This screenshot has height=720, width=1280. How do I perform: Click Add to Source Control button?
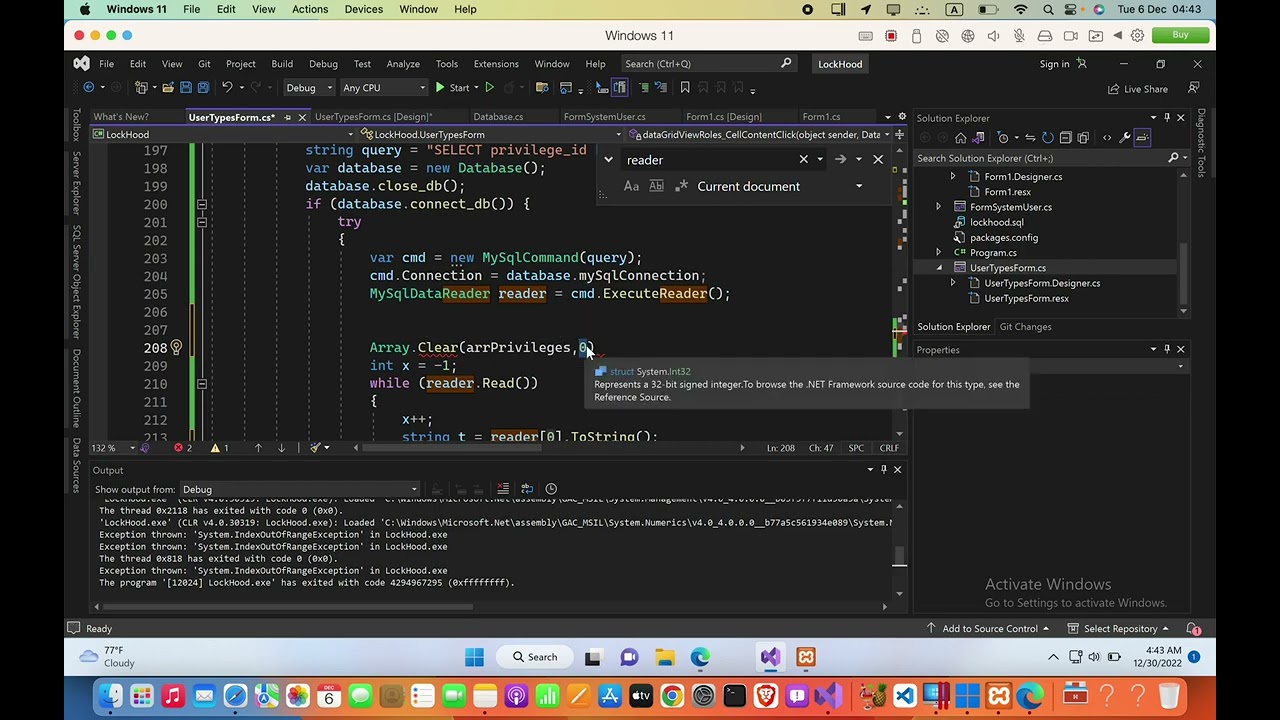(988, 629)
